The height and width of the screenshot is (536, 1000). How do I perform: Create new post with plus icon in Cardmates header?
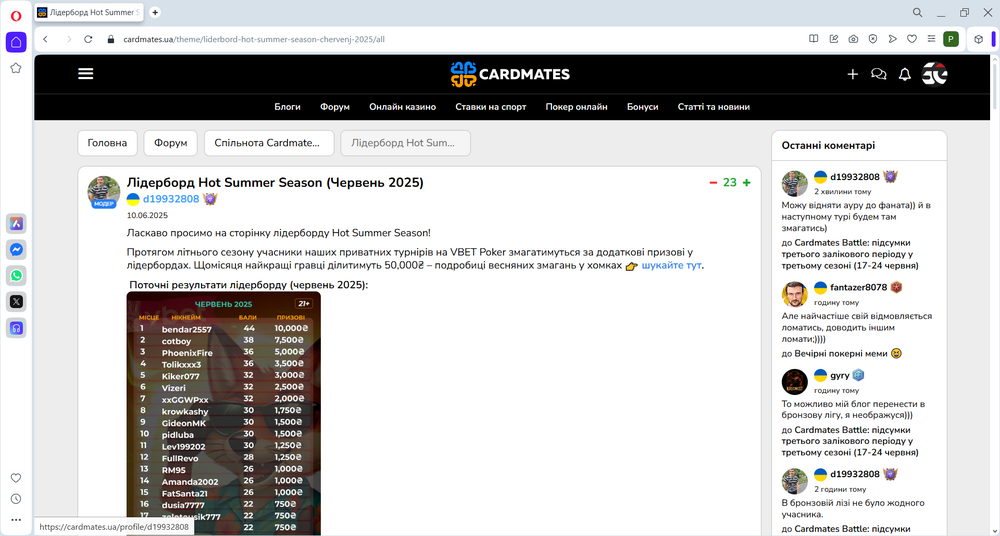[x=853, y=75]
